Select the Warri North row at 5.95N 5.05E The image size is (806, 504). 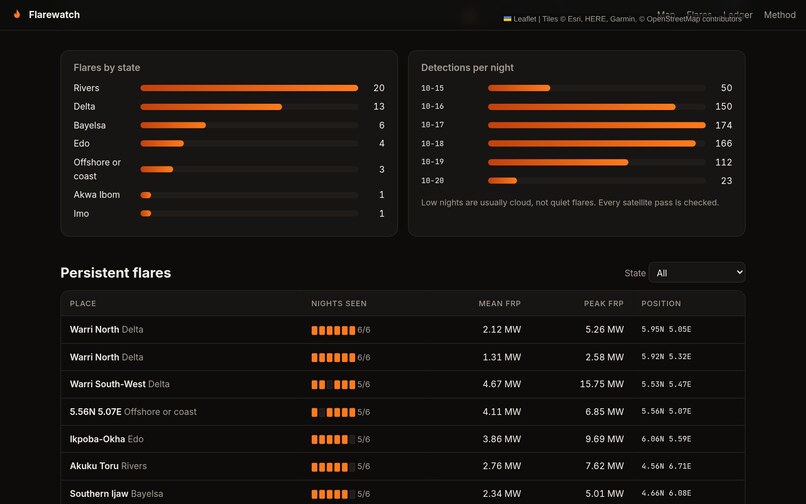[403, 330]
